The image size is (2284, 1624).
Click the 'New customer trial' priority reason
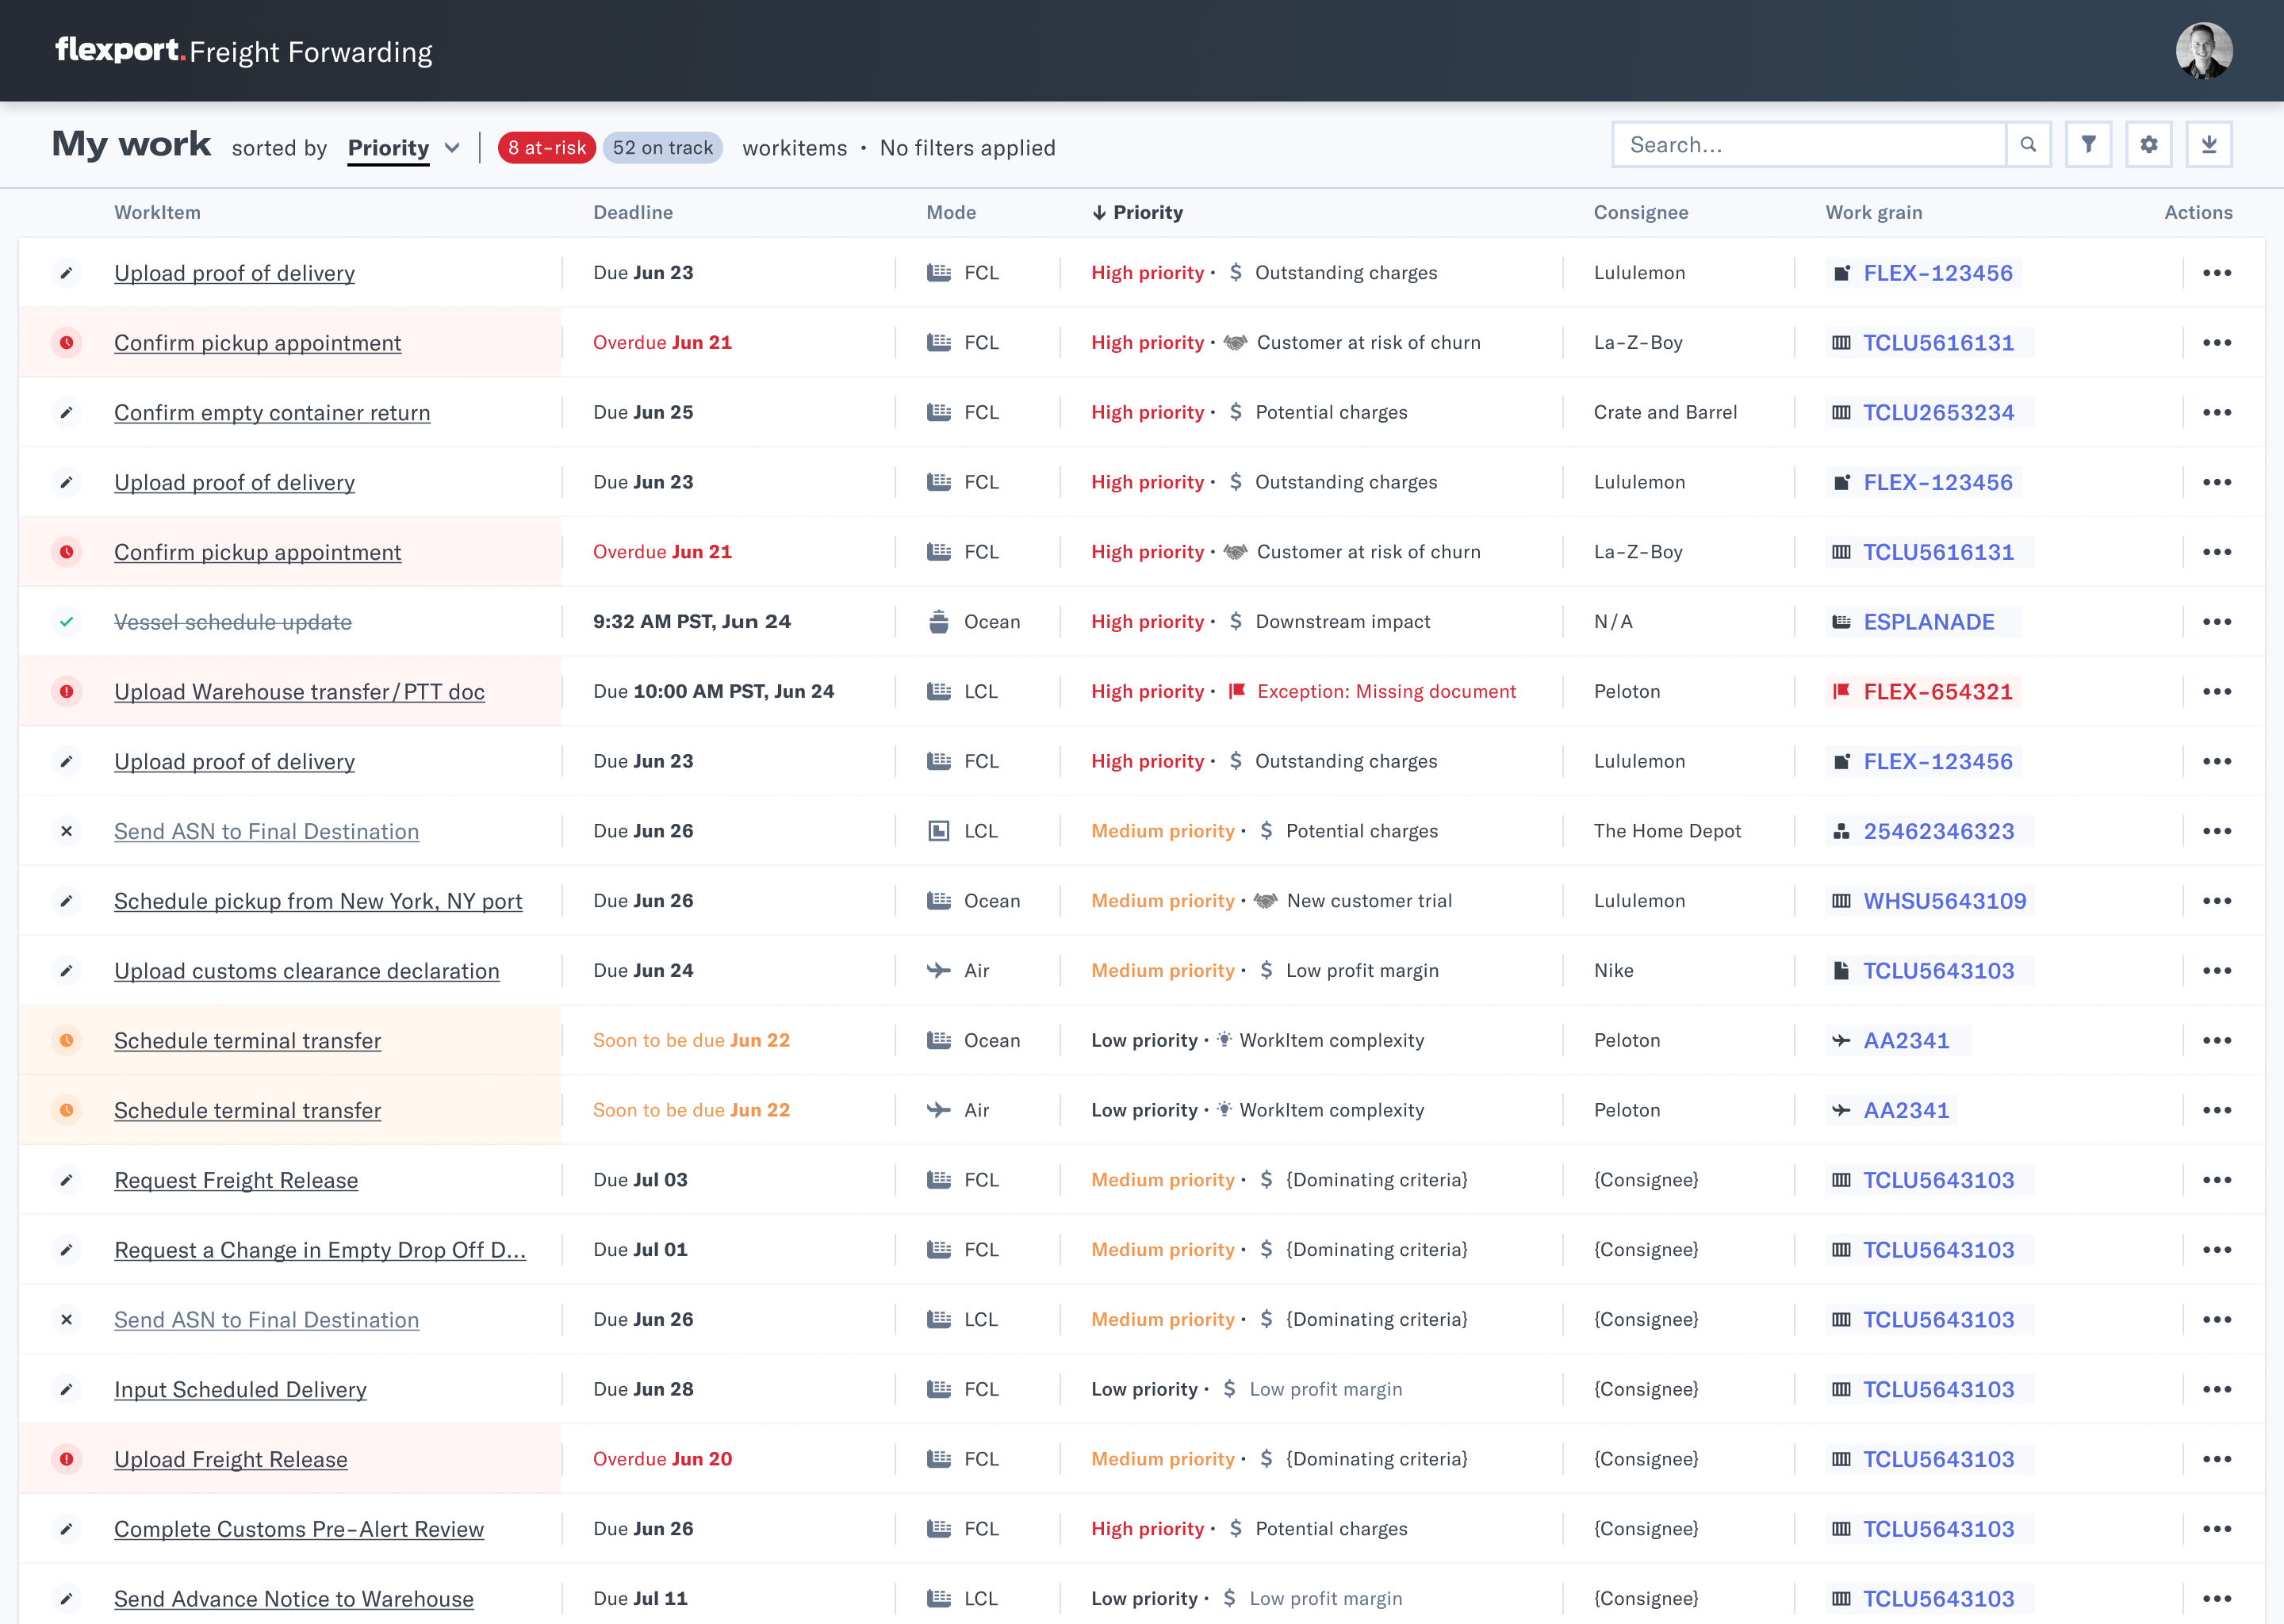(1369, 901)
